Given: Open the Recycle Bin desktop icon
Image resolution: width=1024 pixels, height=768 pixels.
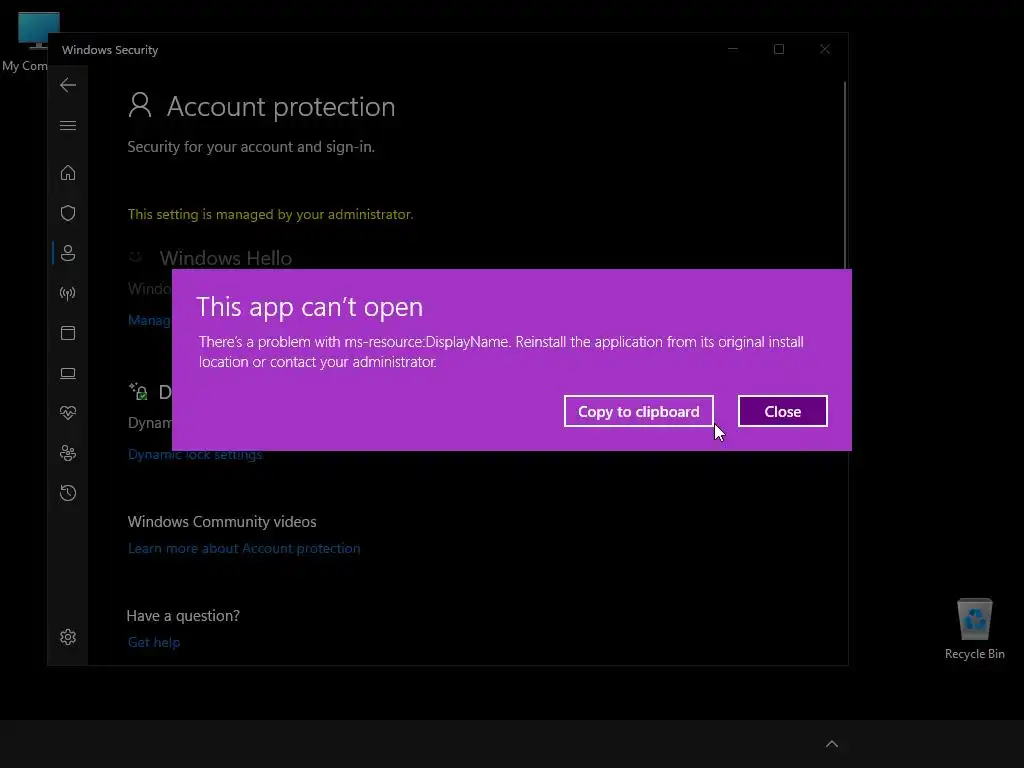Looking at the screenshot, I should 974,629.
